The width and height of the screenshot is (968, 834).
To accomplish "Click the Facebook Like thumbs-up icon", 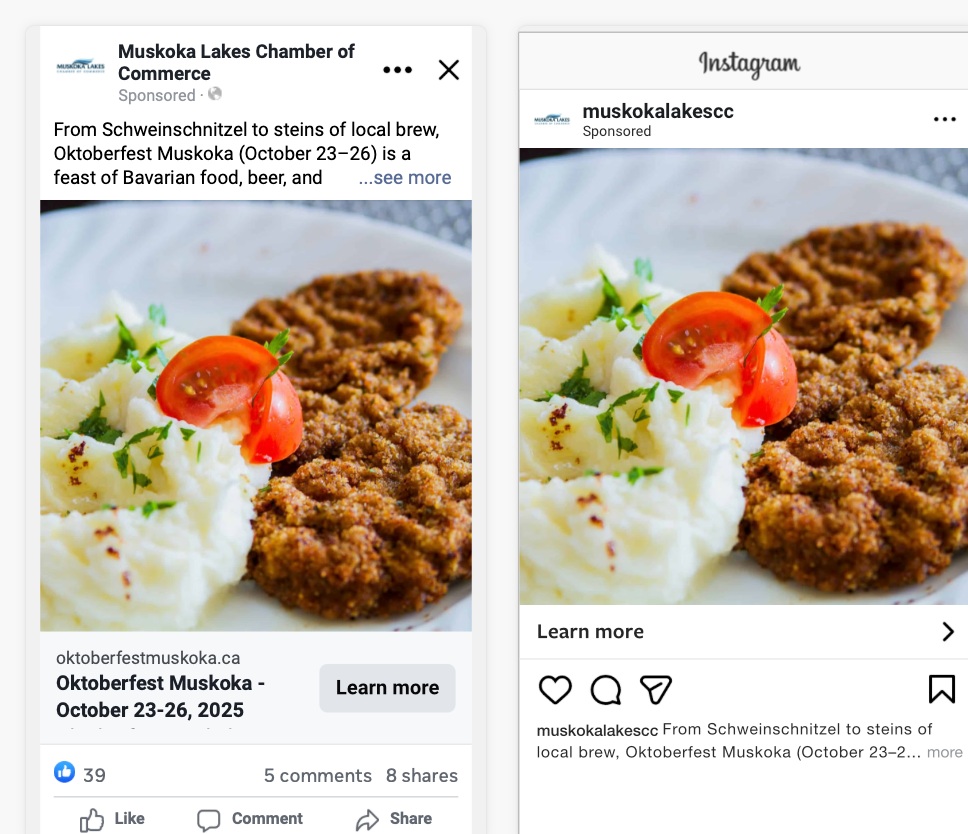I will point(93,819).
